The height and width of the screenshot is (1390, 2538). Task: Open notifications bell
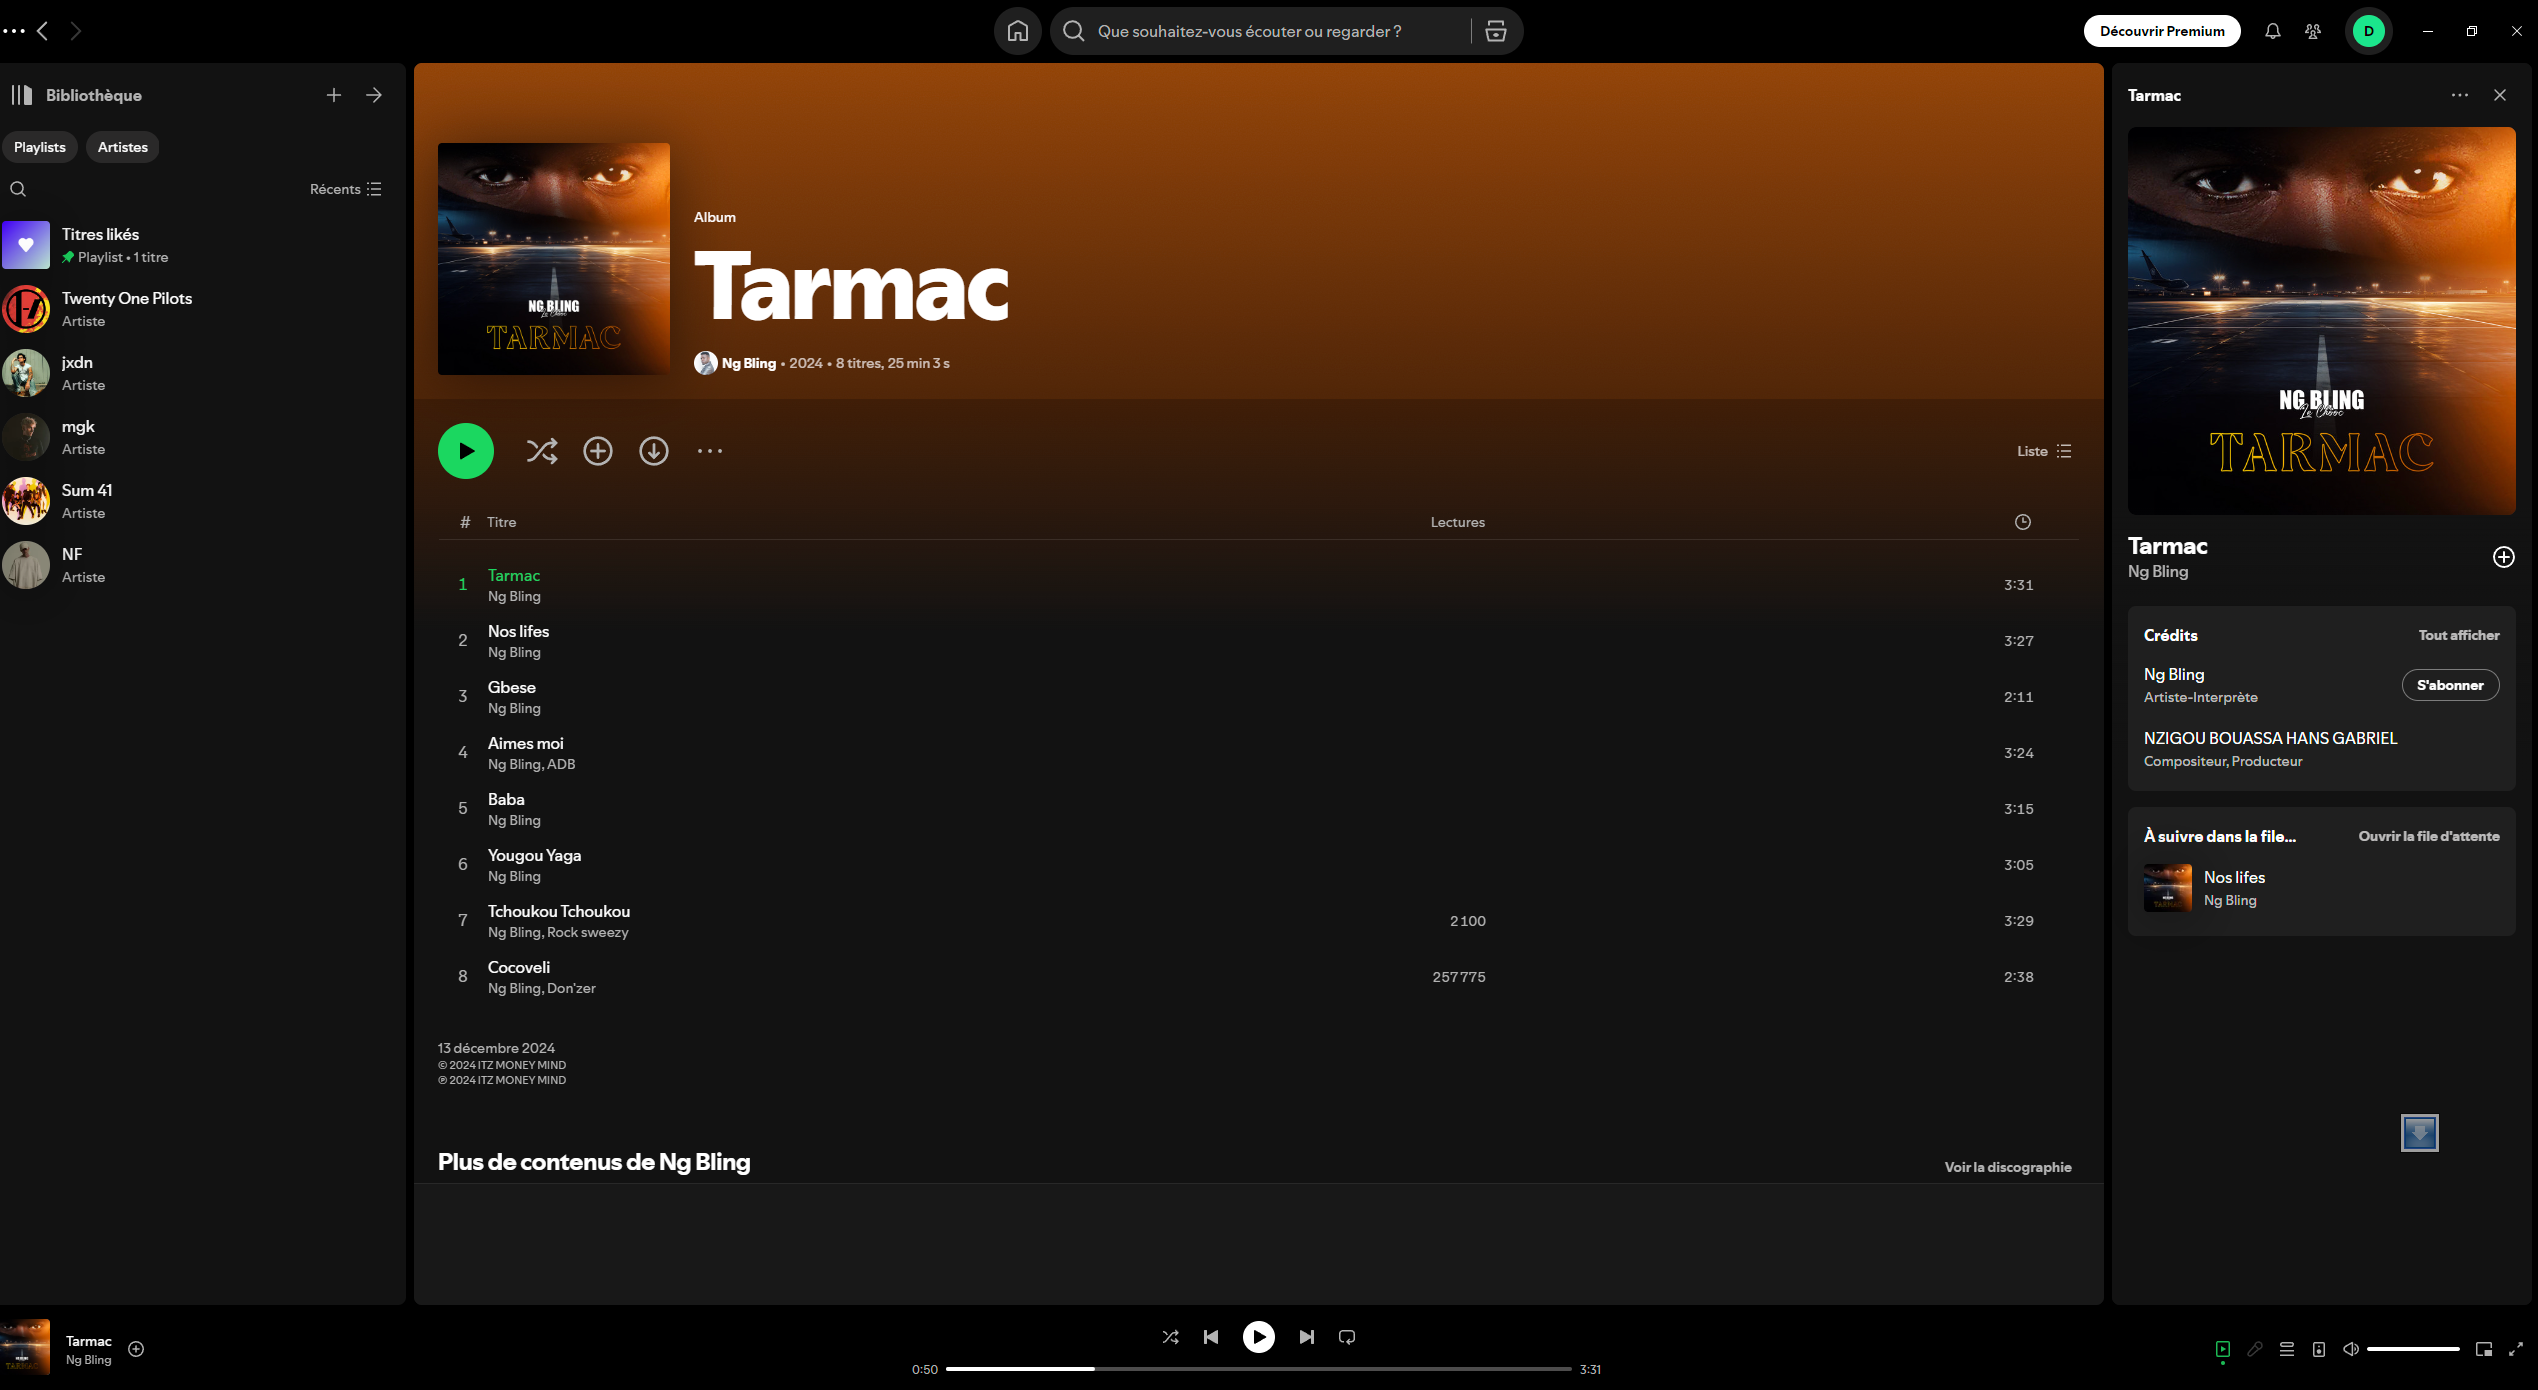(x=2272, y=31)
